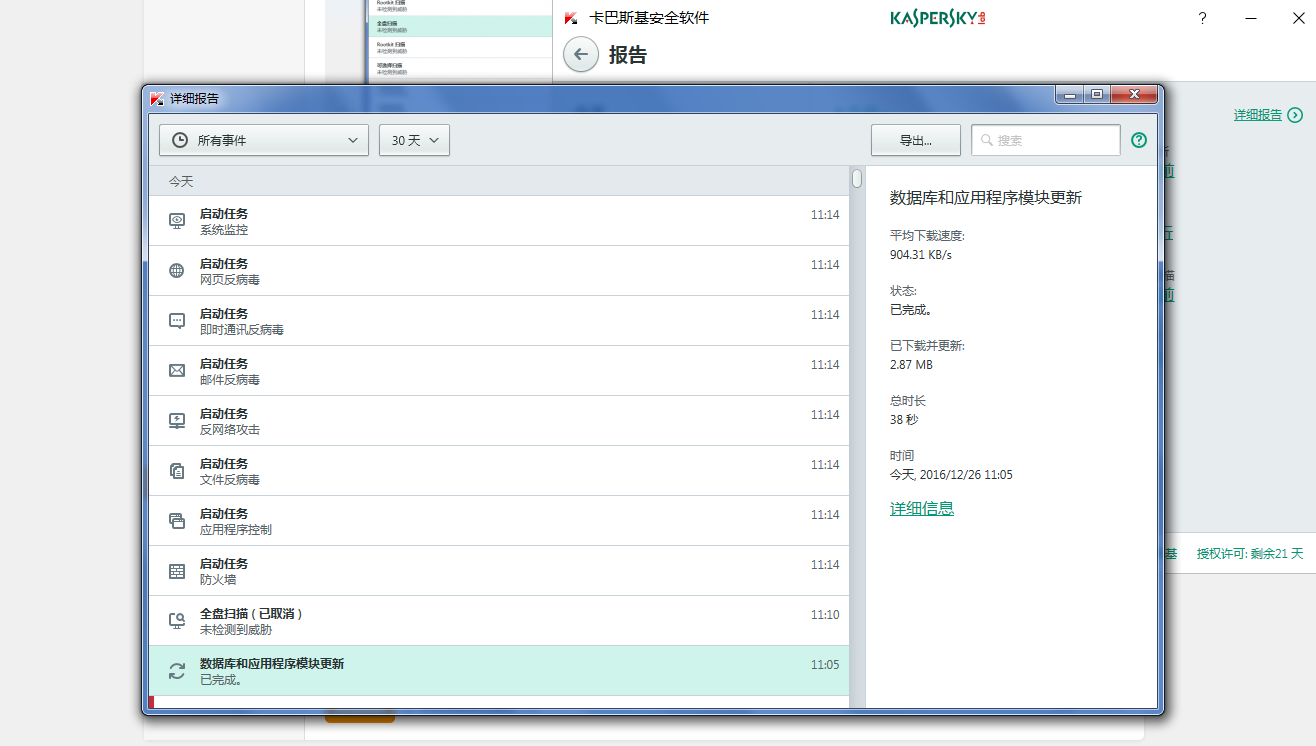The width and height of the screenshot is (1316, 746).
Task: Click the 11:05 timestamp of update event
Action: 825,665
